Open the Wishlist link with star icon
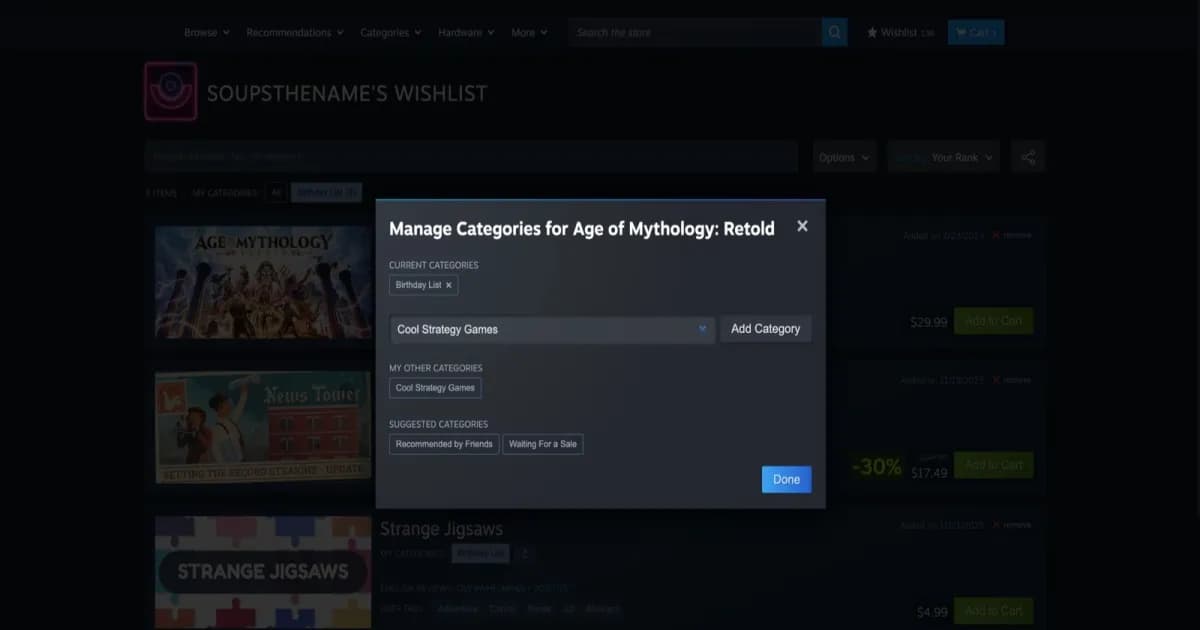 pos(900,33)
